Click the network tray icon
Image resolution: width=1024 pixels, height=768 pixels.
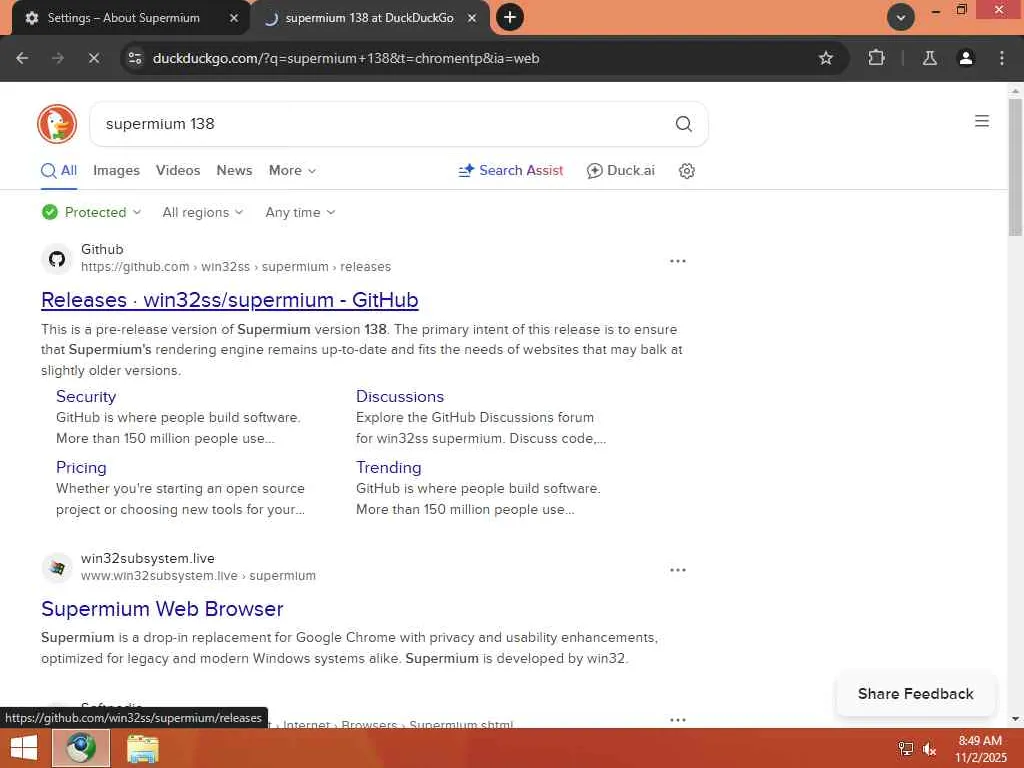[905, 749]
